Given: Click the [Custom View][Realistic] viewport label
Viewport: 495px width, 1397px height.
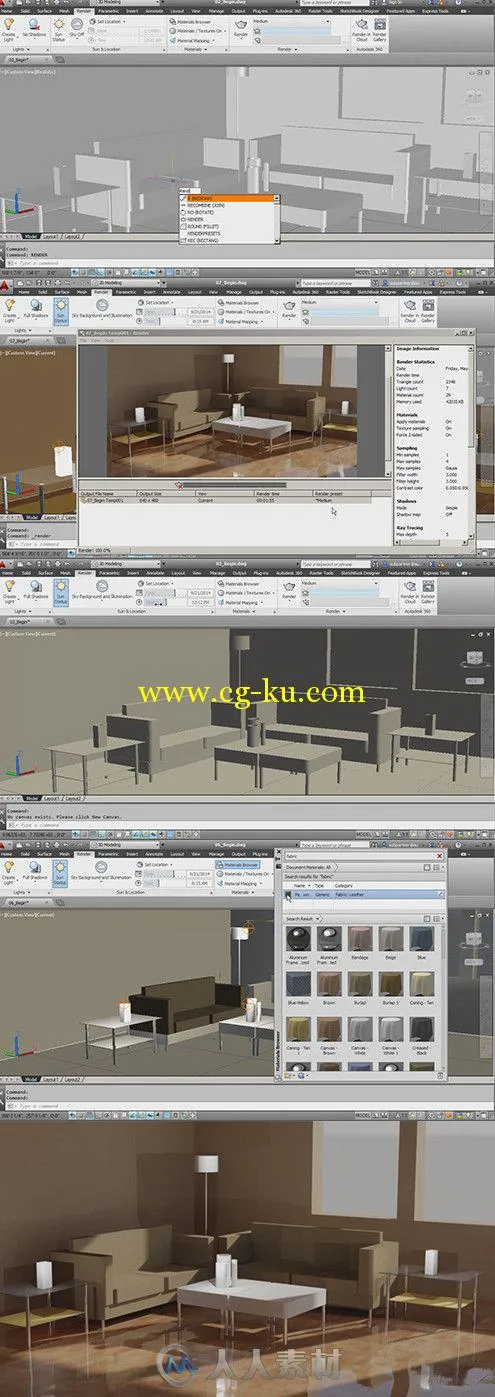Looking at the screenshot, I should [x=32, y=72].
